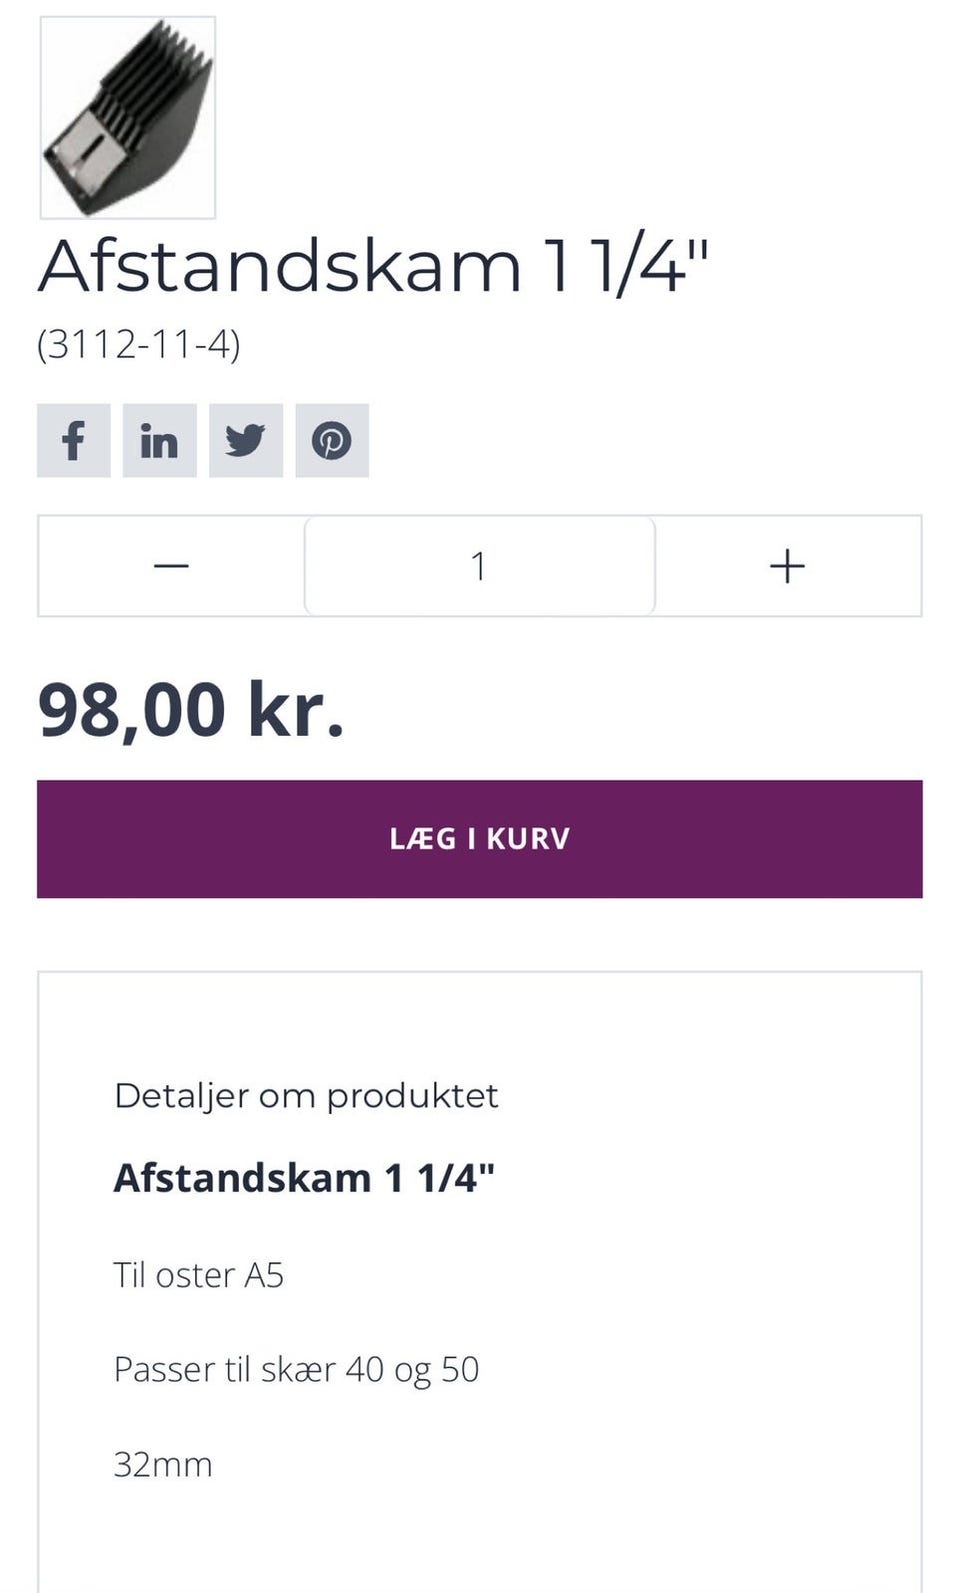Decrease quantity with minus button

coord(171,566)
